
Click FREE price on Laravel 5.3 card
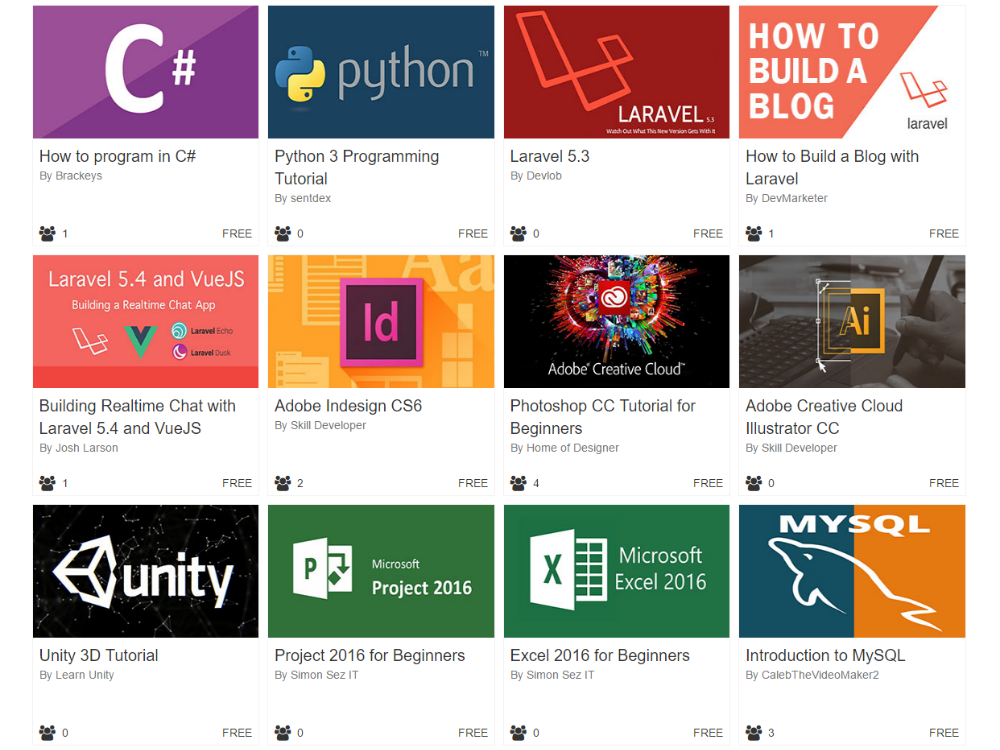(708, 234)
